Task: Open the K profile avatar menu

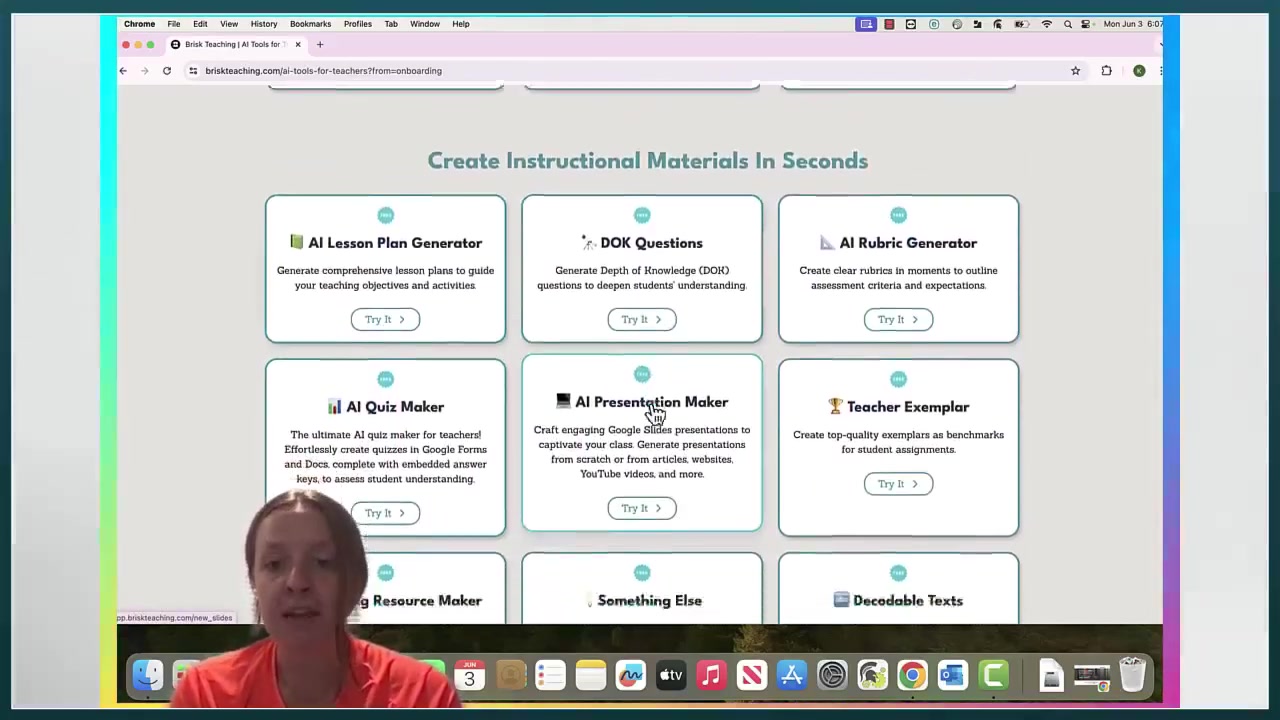Action: (x=1139, y=70)
